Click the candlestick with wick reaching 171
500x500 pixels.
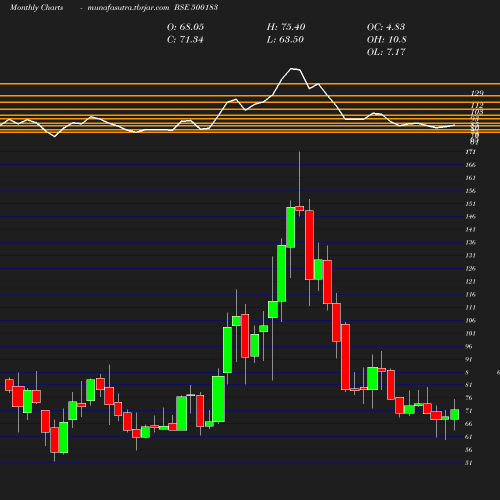tap(300, 208)
